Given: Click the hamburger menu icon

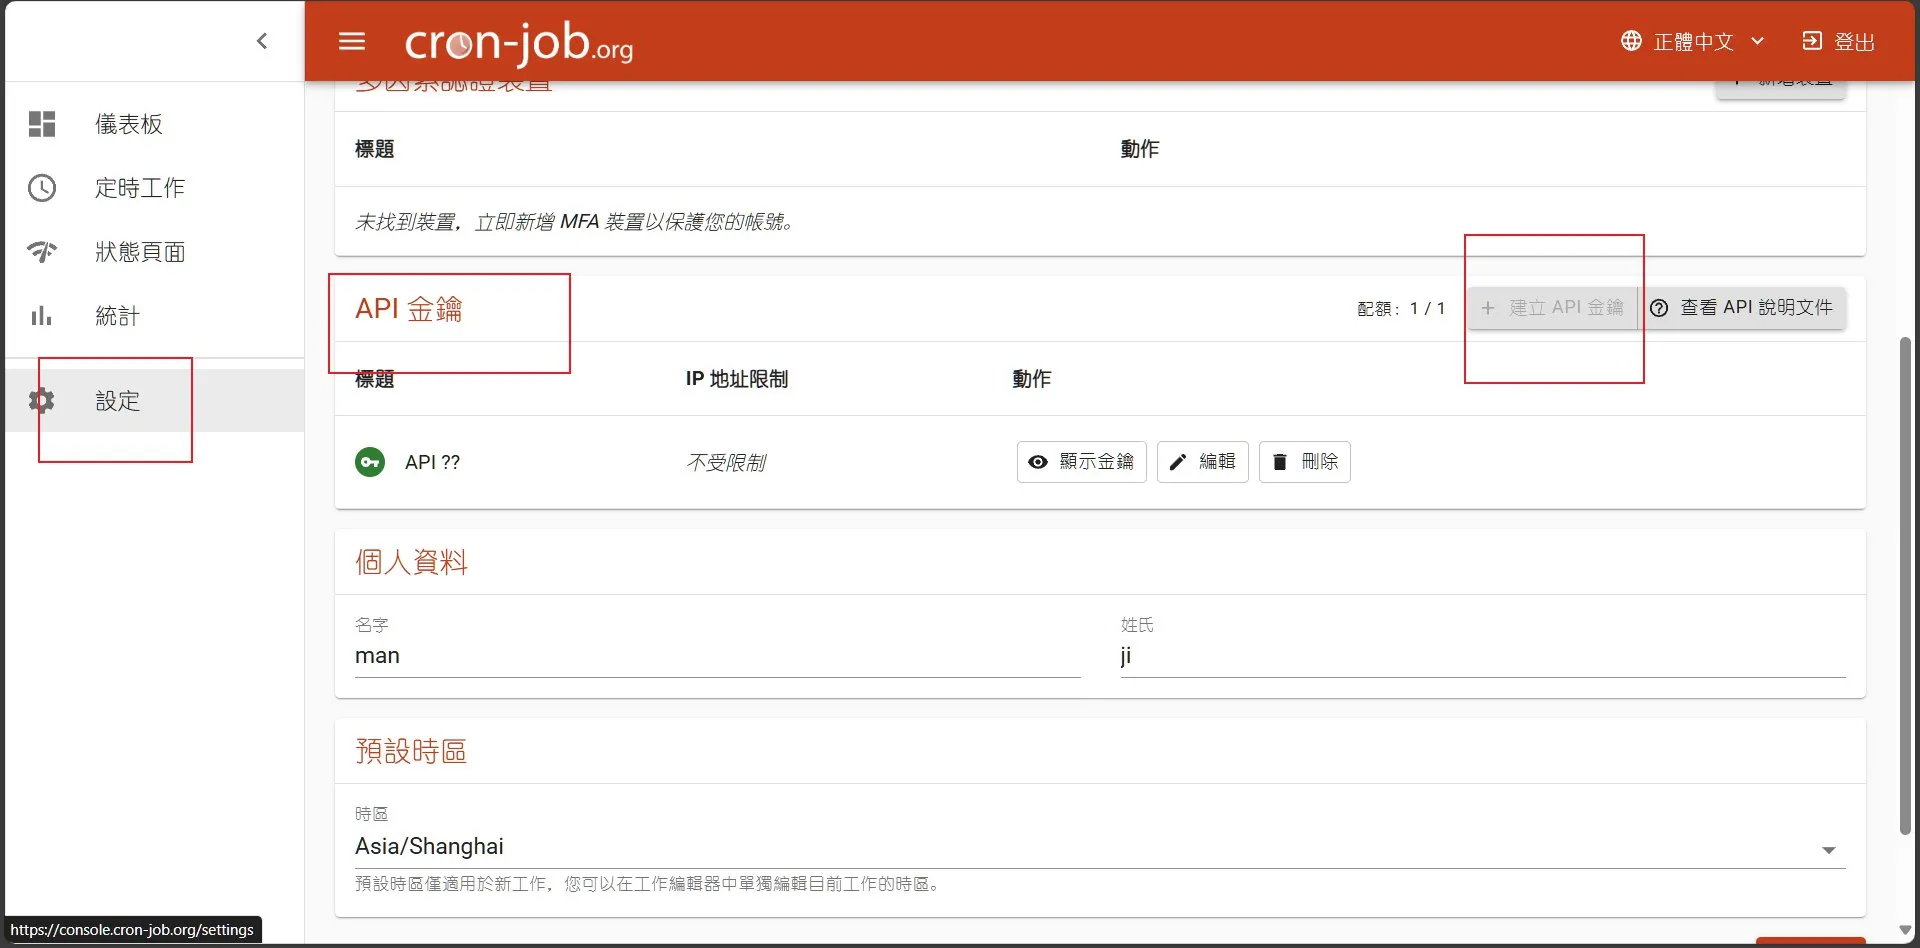Looking at the screenshot, I should click(352, 41).
